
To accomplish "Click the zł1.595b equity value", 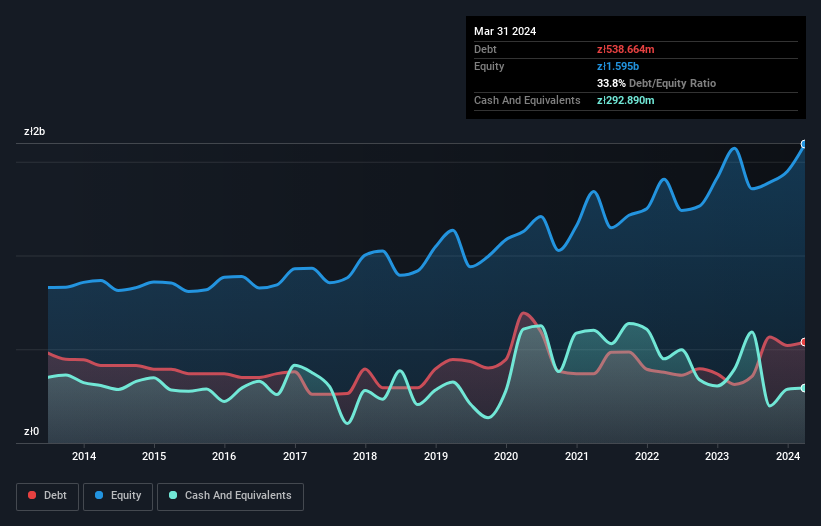I will point(618,66).
